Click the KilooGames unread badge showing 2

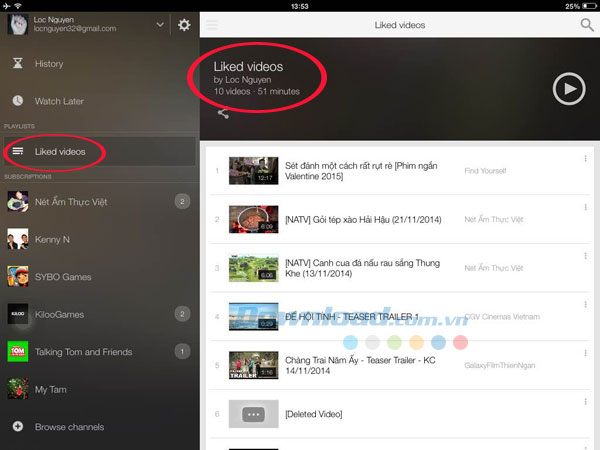182,314
